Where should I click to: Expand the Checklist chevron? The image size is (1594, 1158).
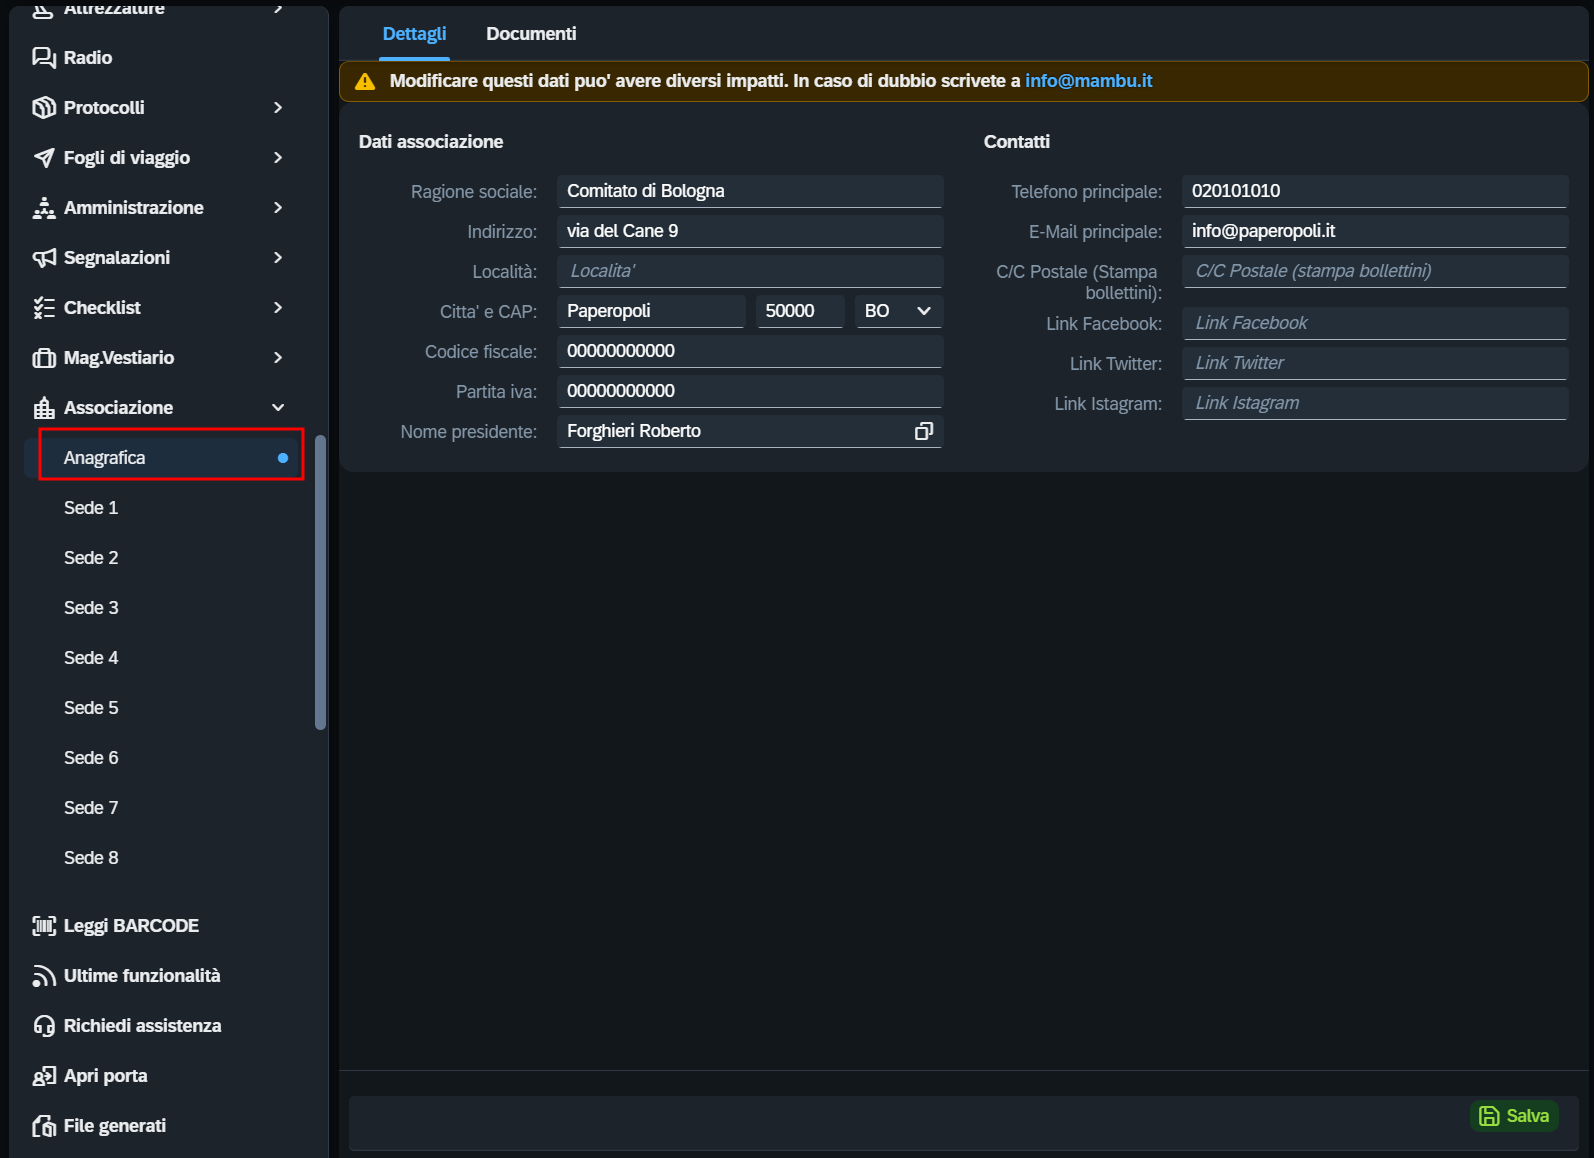(x=278, y=307)
